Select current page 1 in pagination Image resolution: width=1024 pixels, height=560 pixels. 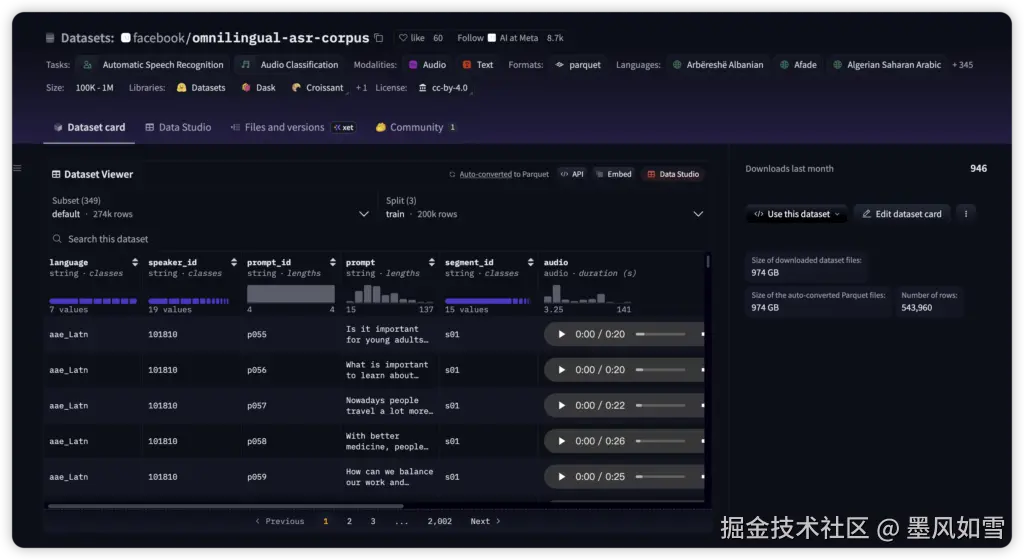(325, 521)
